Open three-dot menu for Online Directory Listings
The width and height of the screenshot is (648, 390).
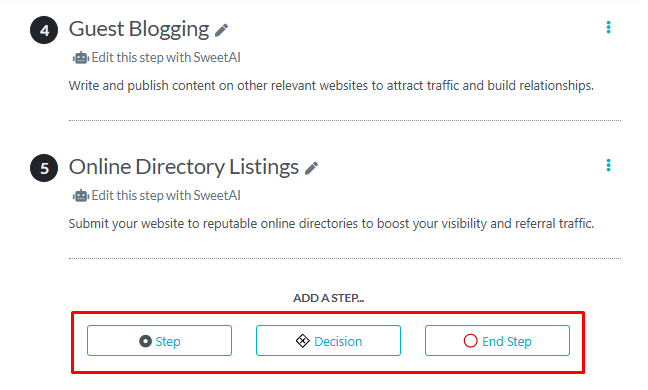tap(608, 165)
